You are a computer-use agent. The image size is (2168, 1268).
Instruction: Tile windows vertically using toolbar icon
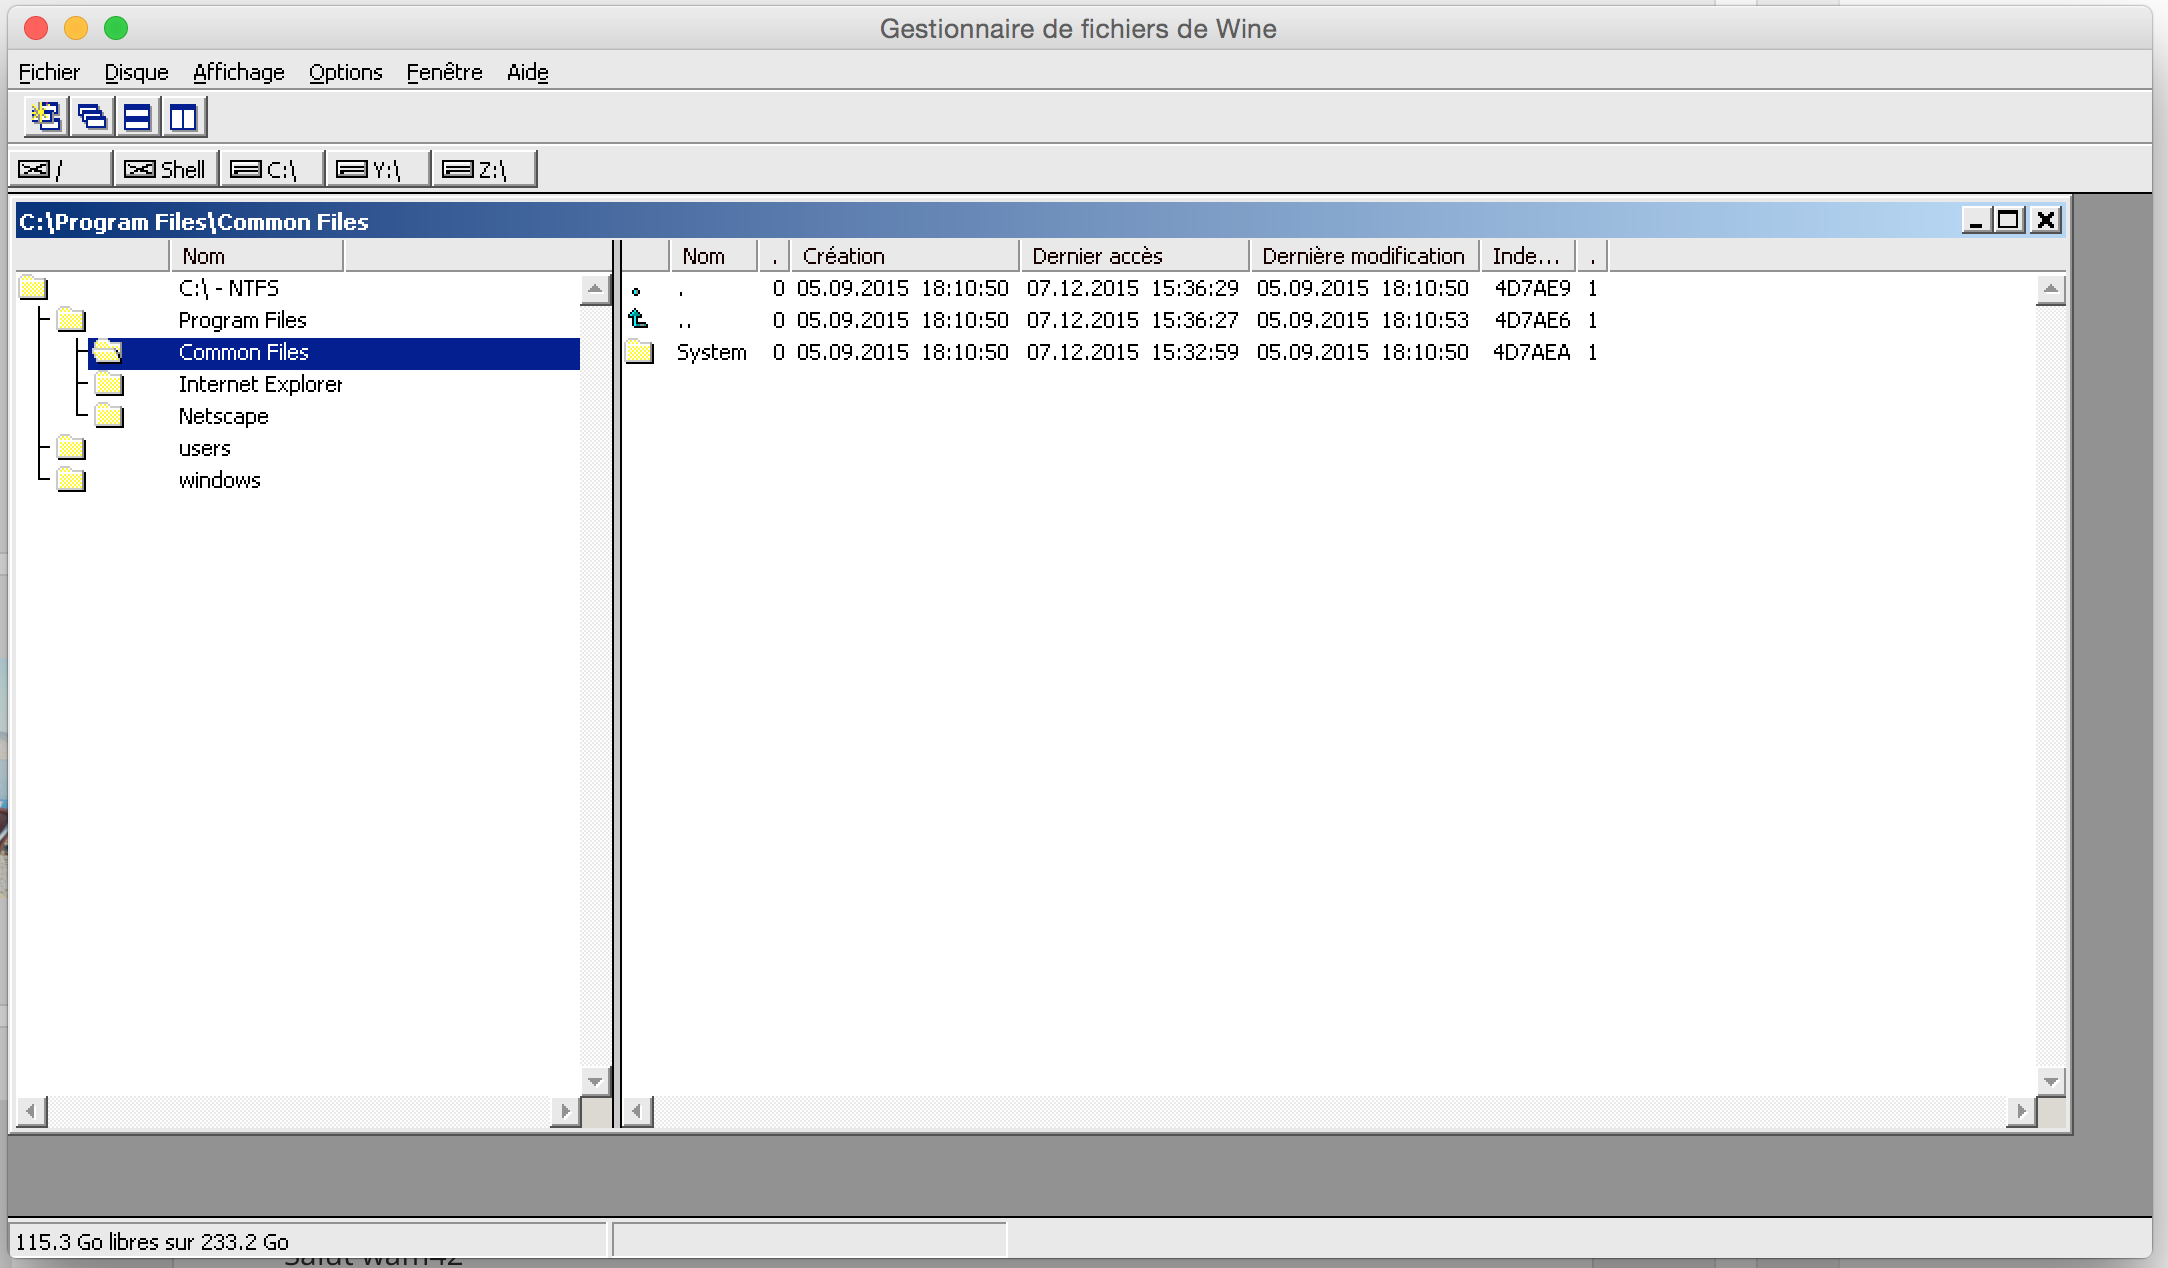tap(184, 117)
